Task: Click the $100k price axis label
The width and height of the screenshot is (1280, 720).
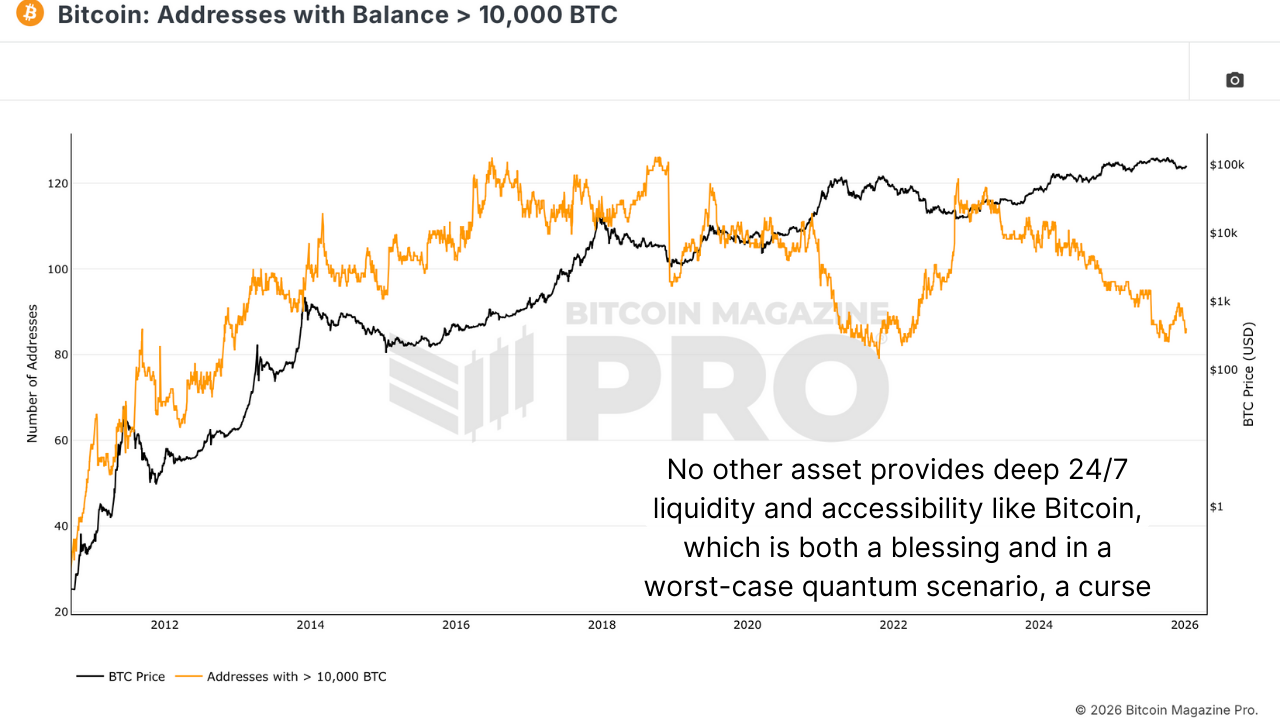Action: [1227, 164]
